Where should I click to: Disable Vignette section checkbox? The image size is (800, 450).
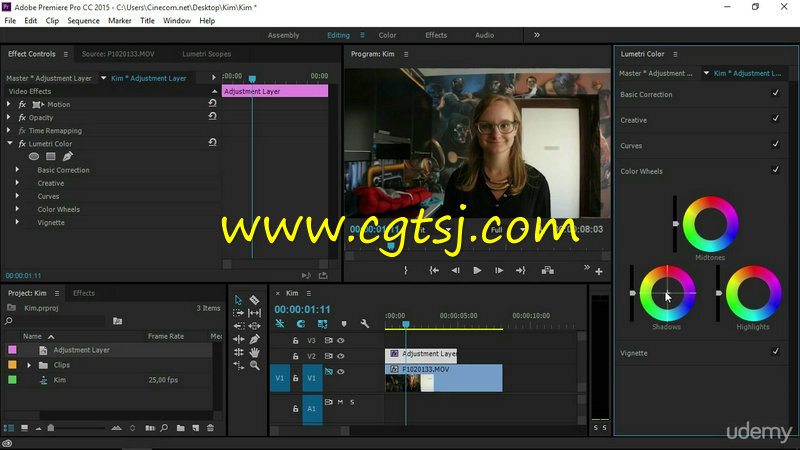(776, 352)
